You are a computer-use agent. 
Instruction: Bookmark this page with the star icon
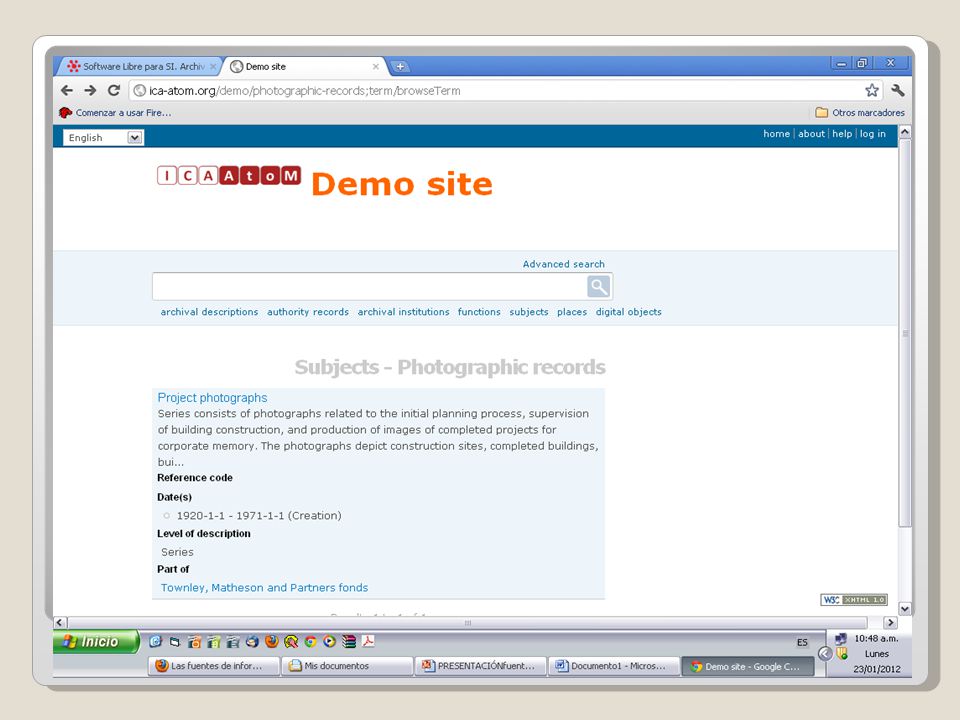[872, 91]
